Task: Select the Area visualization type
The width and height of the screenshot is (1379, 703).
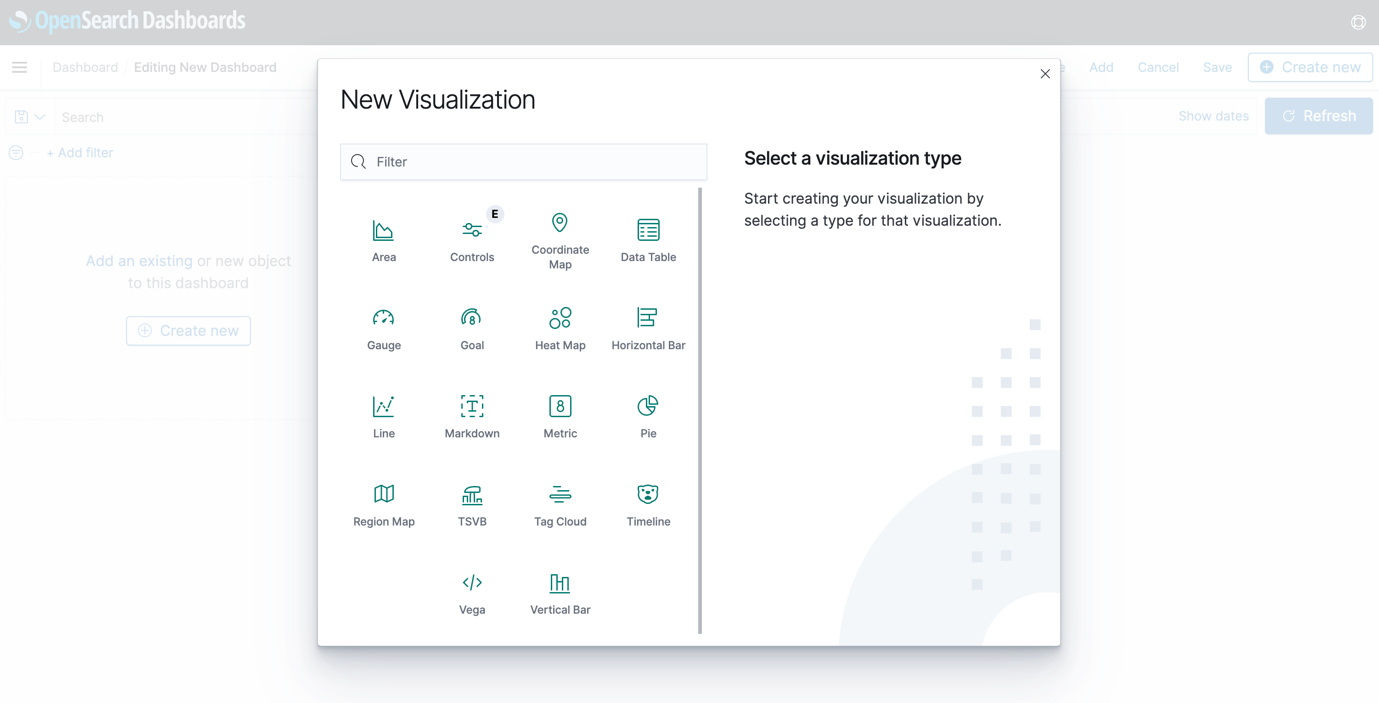Action: (384, 241)
